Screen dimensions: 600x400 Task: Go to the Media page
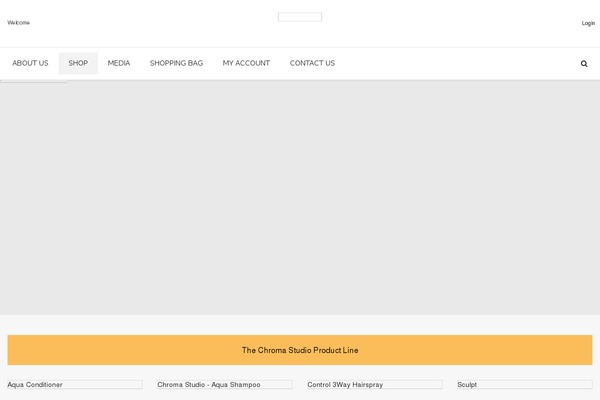point(119,63)
